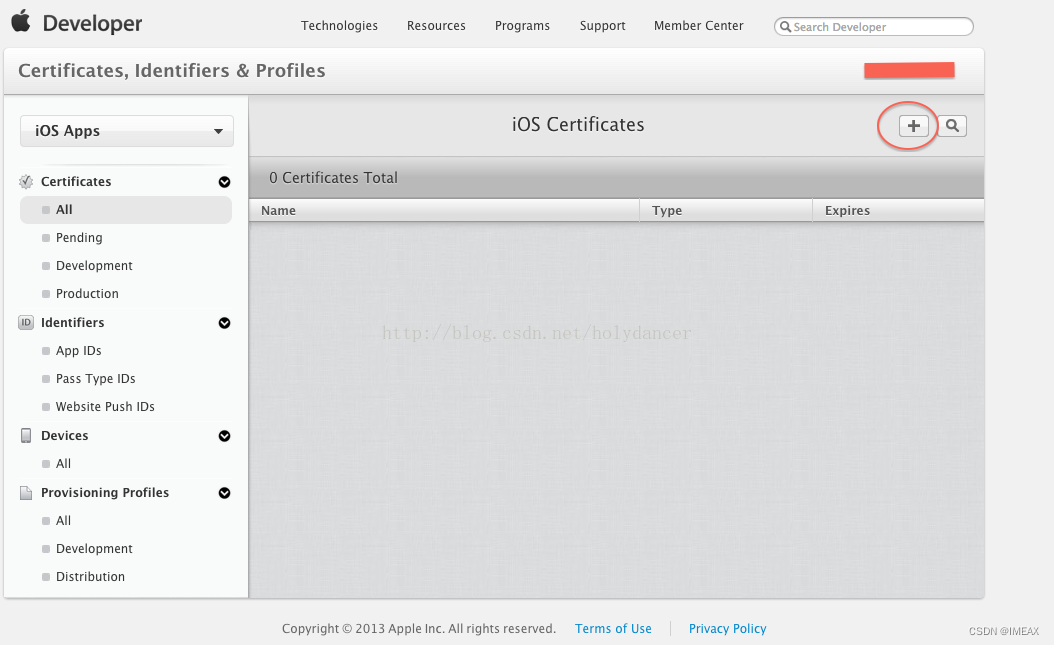Go to Member Center
This screenshot has height=645, width=1054.
tap(698, 26)
